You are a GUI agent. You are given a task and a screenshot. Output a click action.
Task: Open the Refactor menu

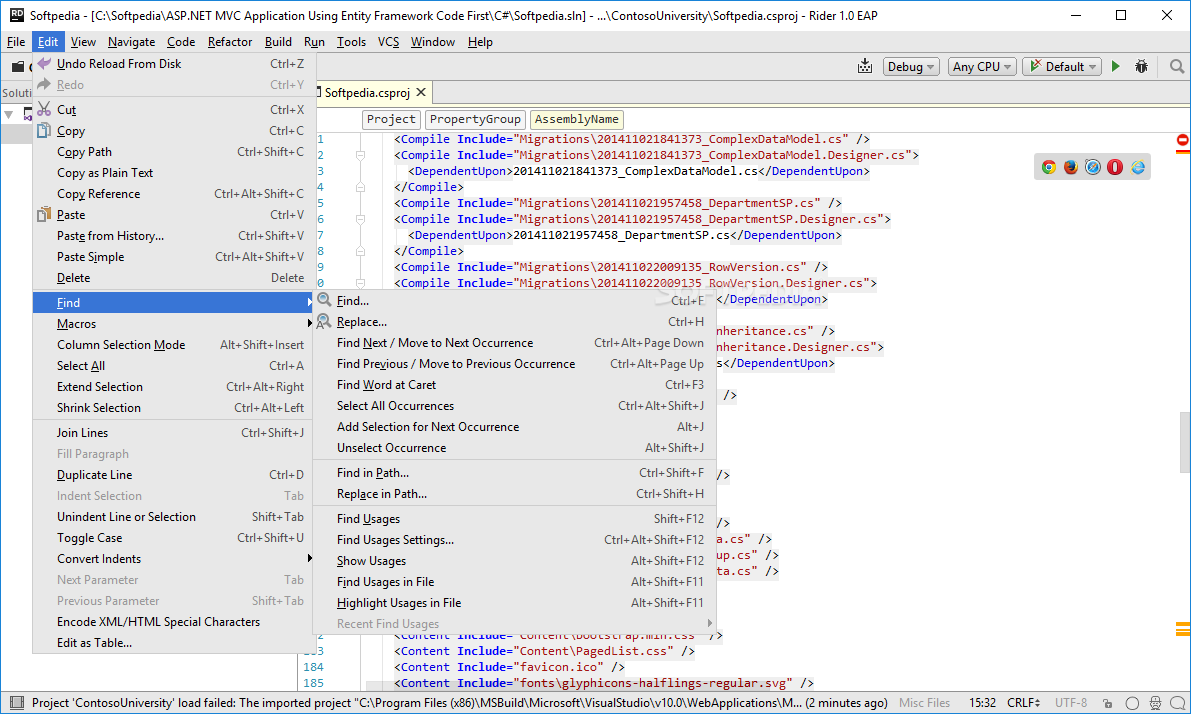coord(229,42)
